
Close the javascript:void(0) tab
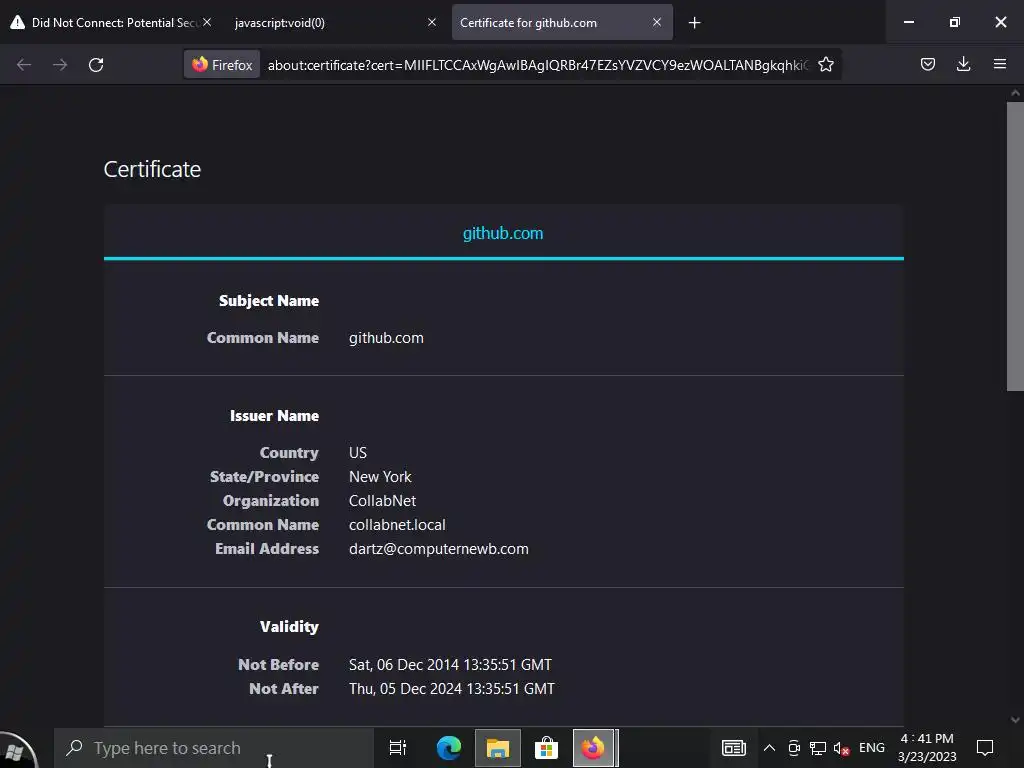coord(432,22)
